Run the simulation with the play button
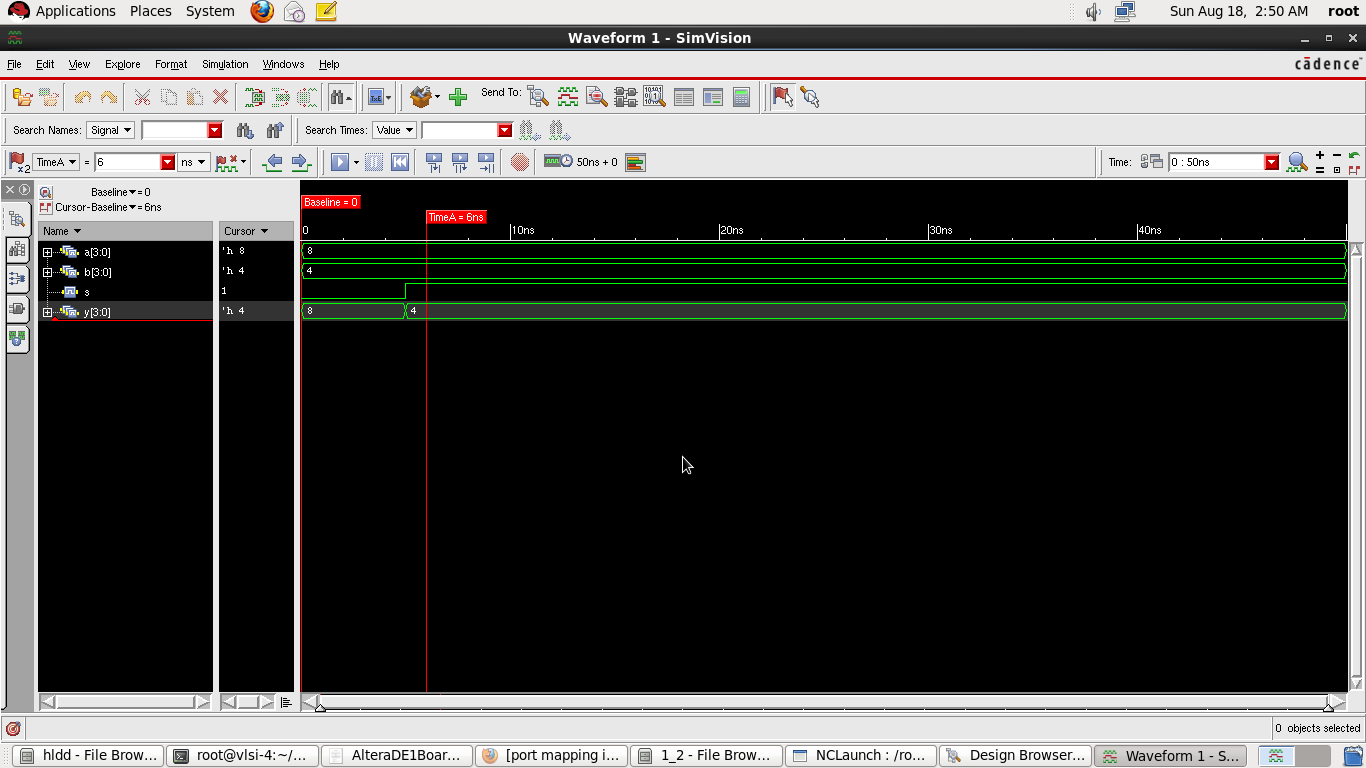This screenshot has width=1366, height=768. (340, 162)
